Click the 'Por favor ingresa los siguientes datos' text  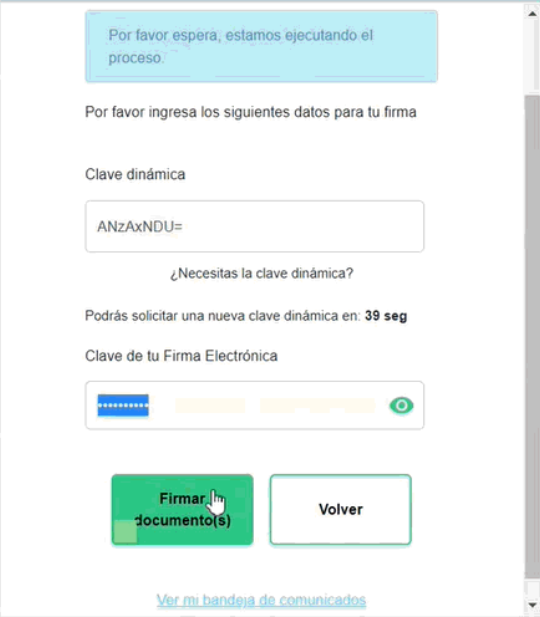coord(251,112)
